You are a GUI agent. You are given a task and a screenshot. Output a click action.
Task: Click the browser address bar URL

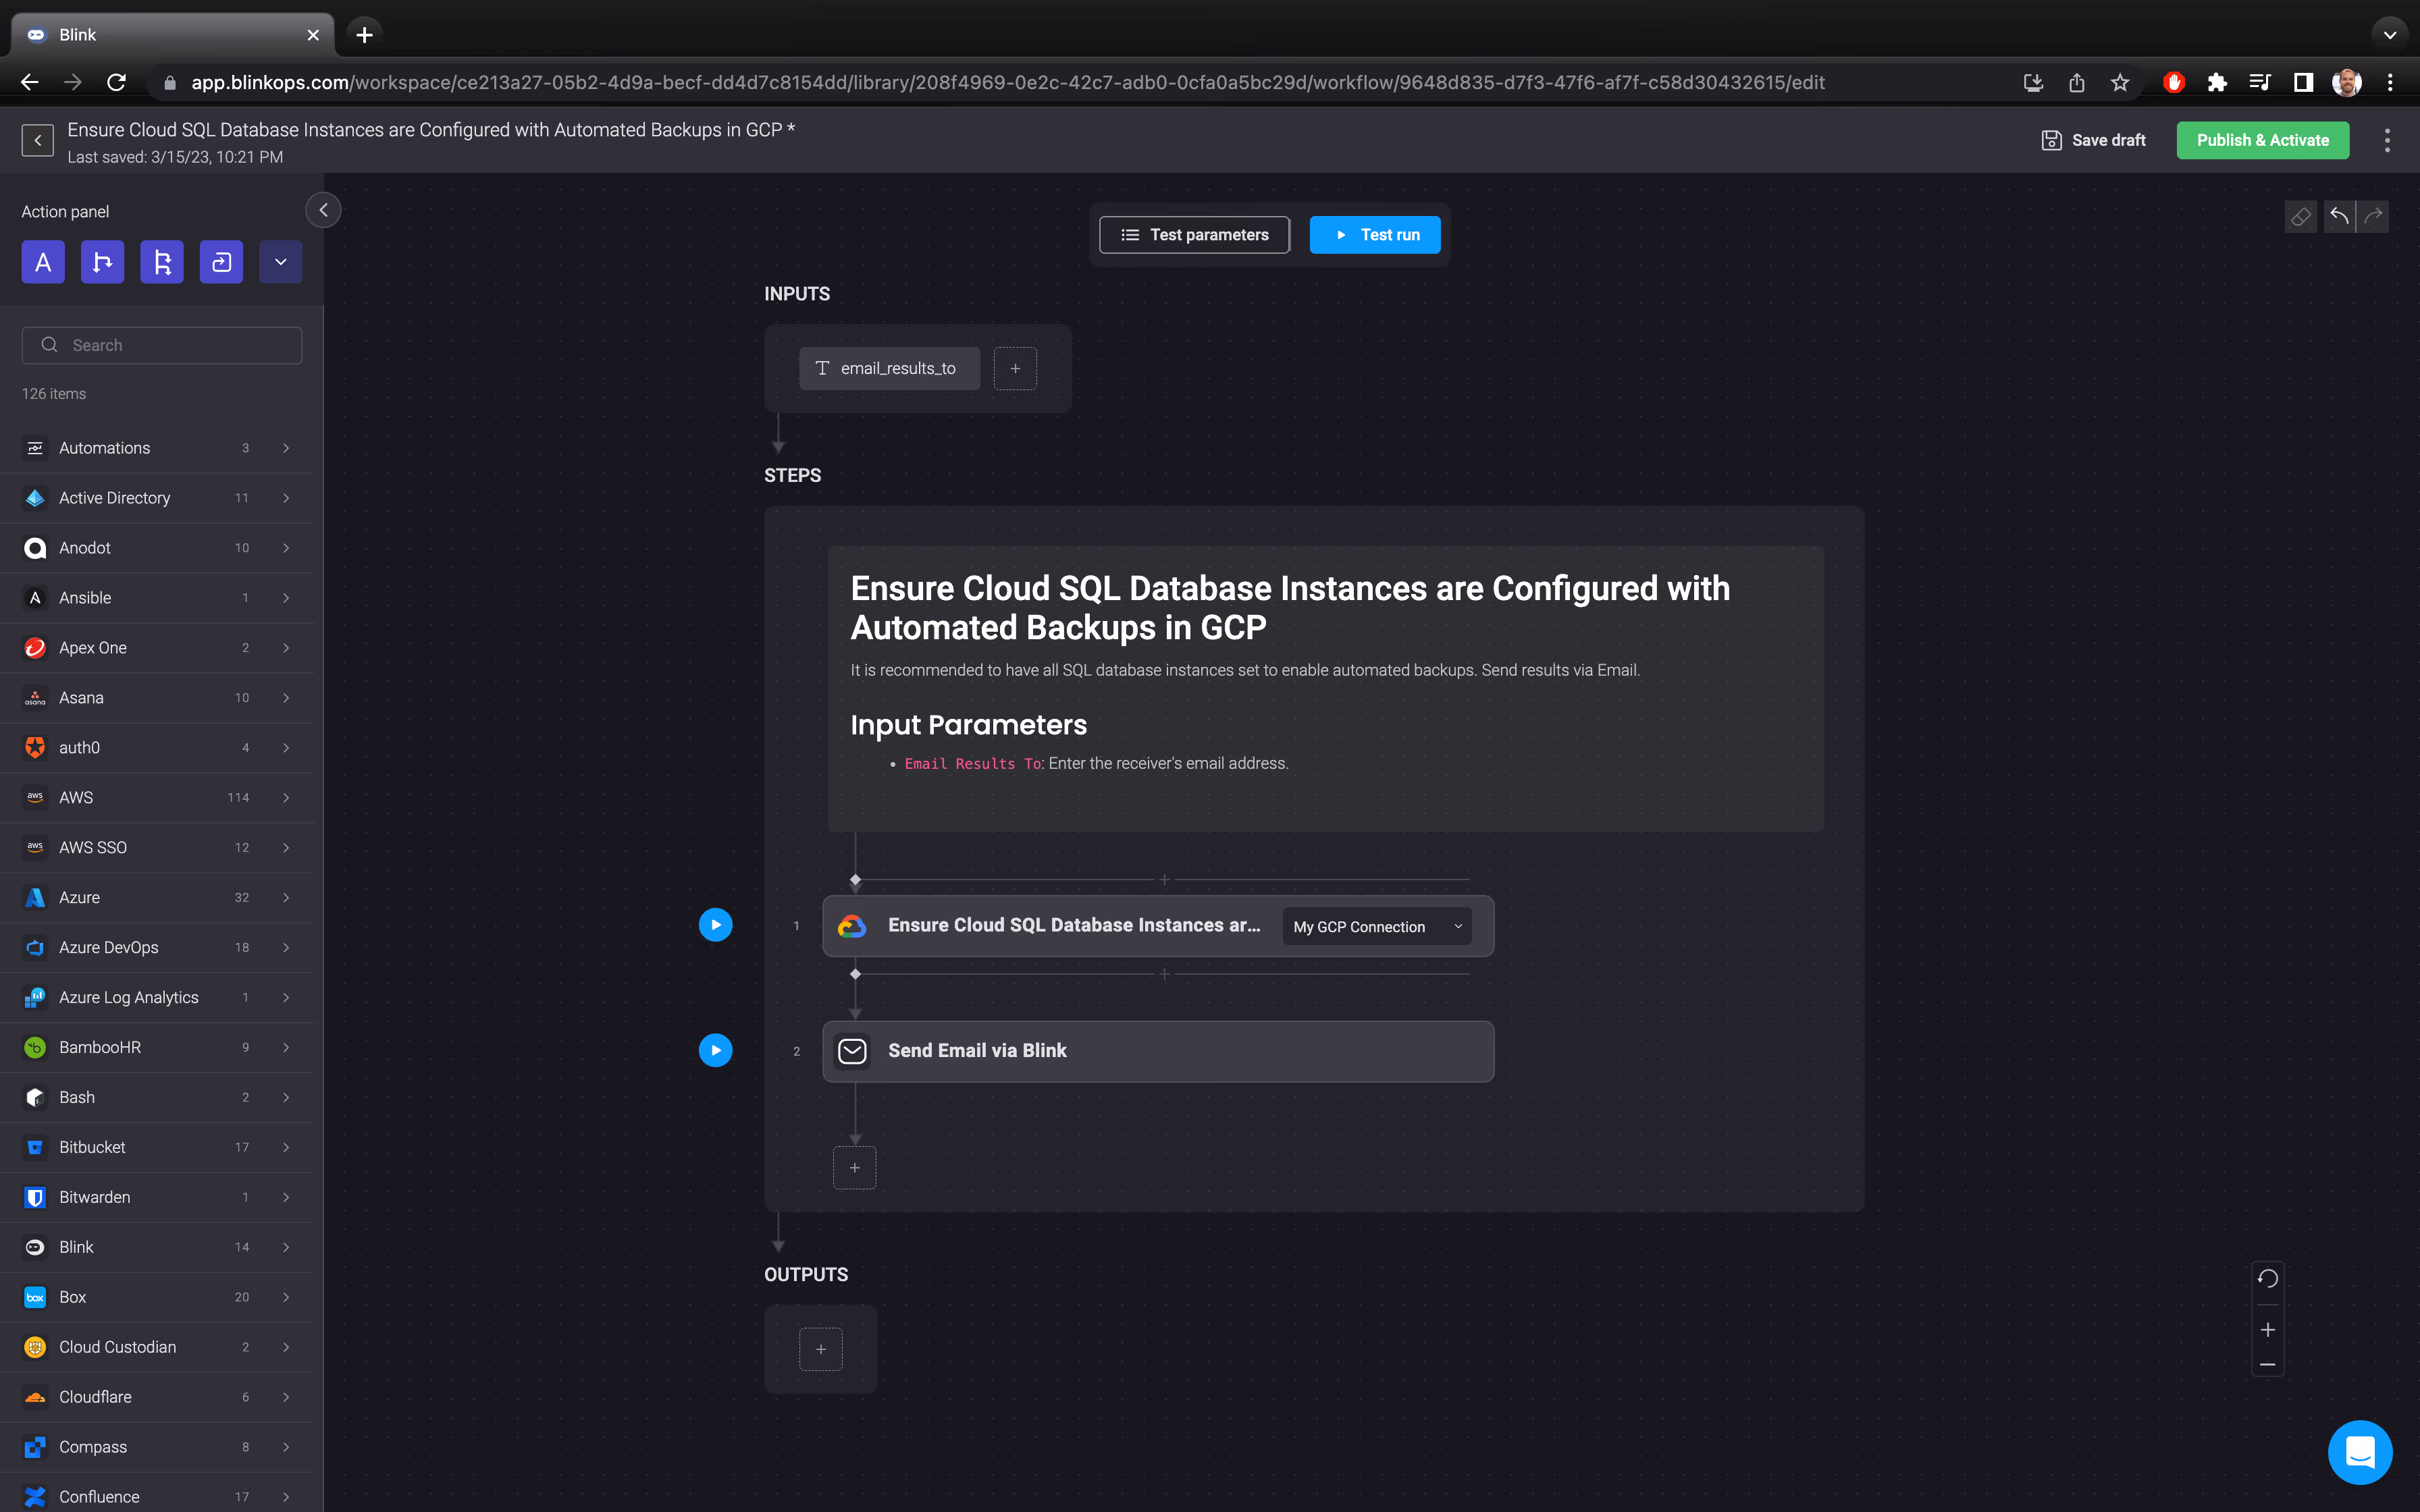pyautogui.click(x=1008, y=83)
